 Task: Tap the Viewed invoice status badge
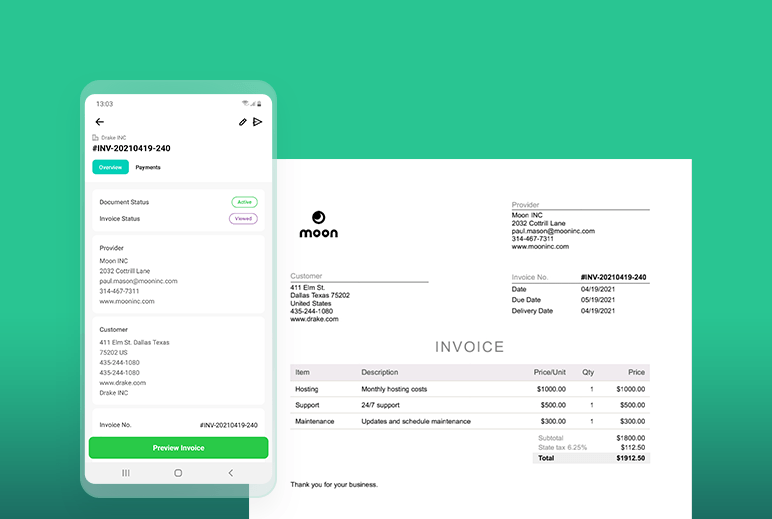coord(244,218)
